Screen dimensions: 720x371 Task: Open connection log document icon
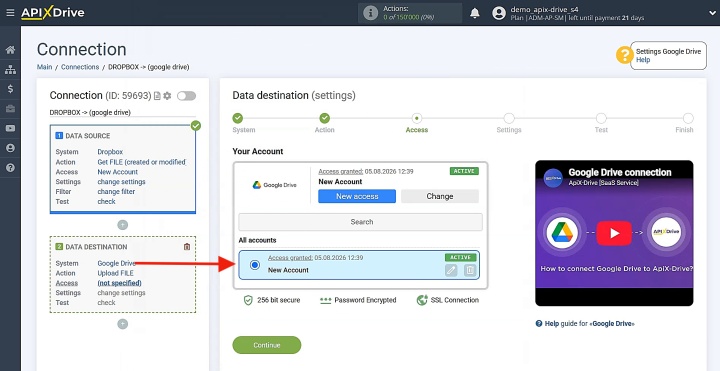point(157,96)
